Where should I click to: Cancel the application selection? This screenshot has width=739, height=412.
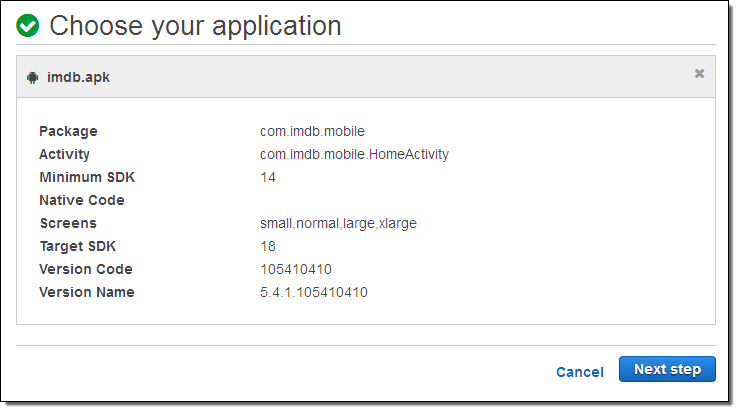(579, 372)
